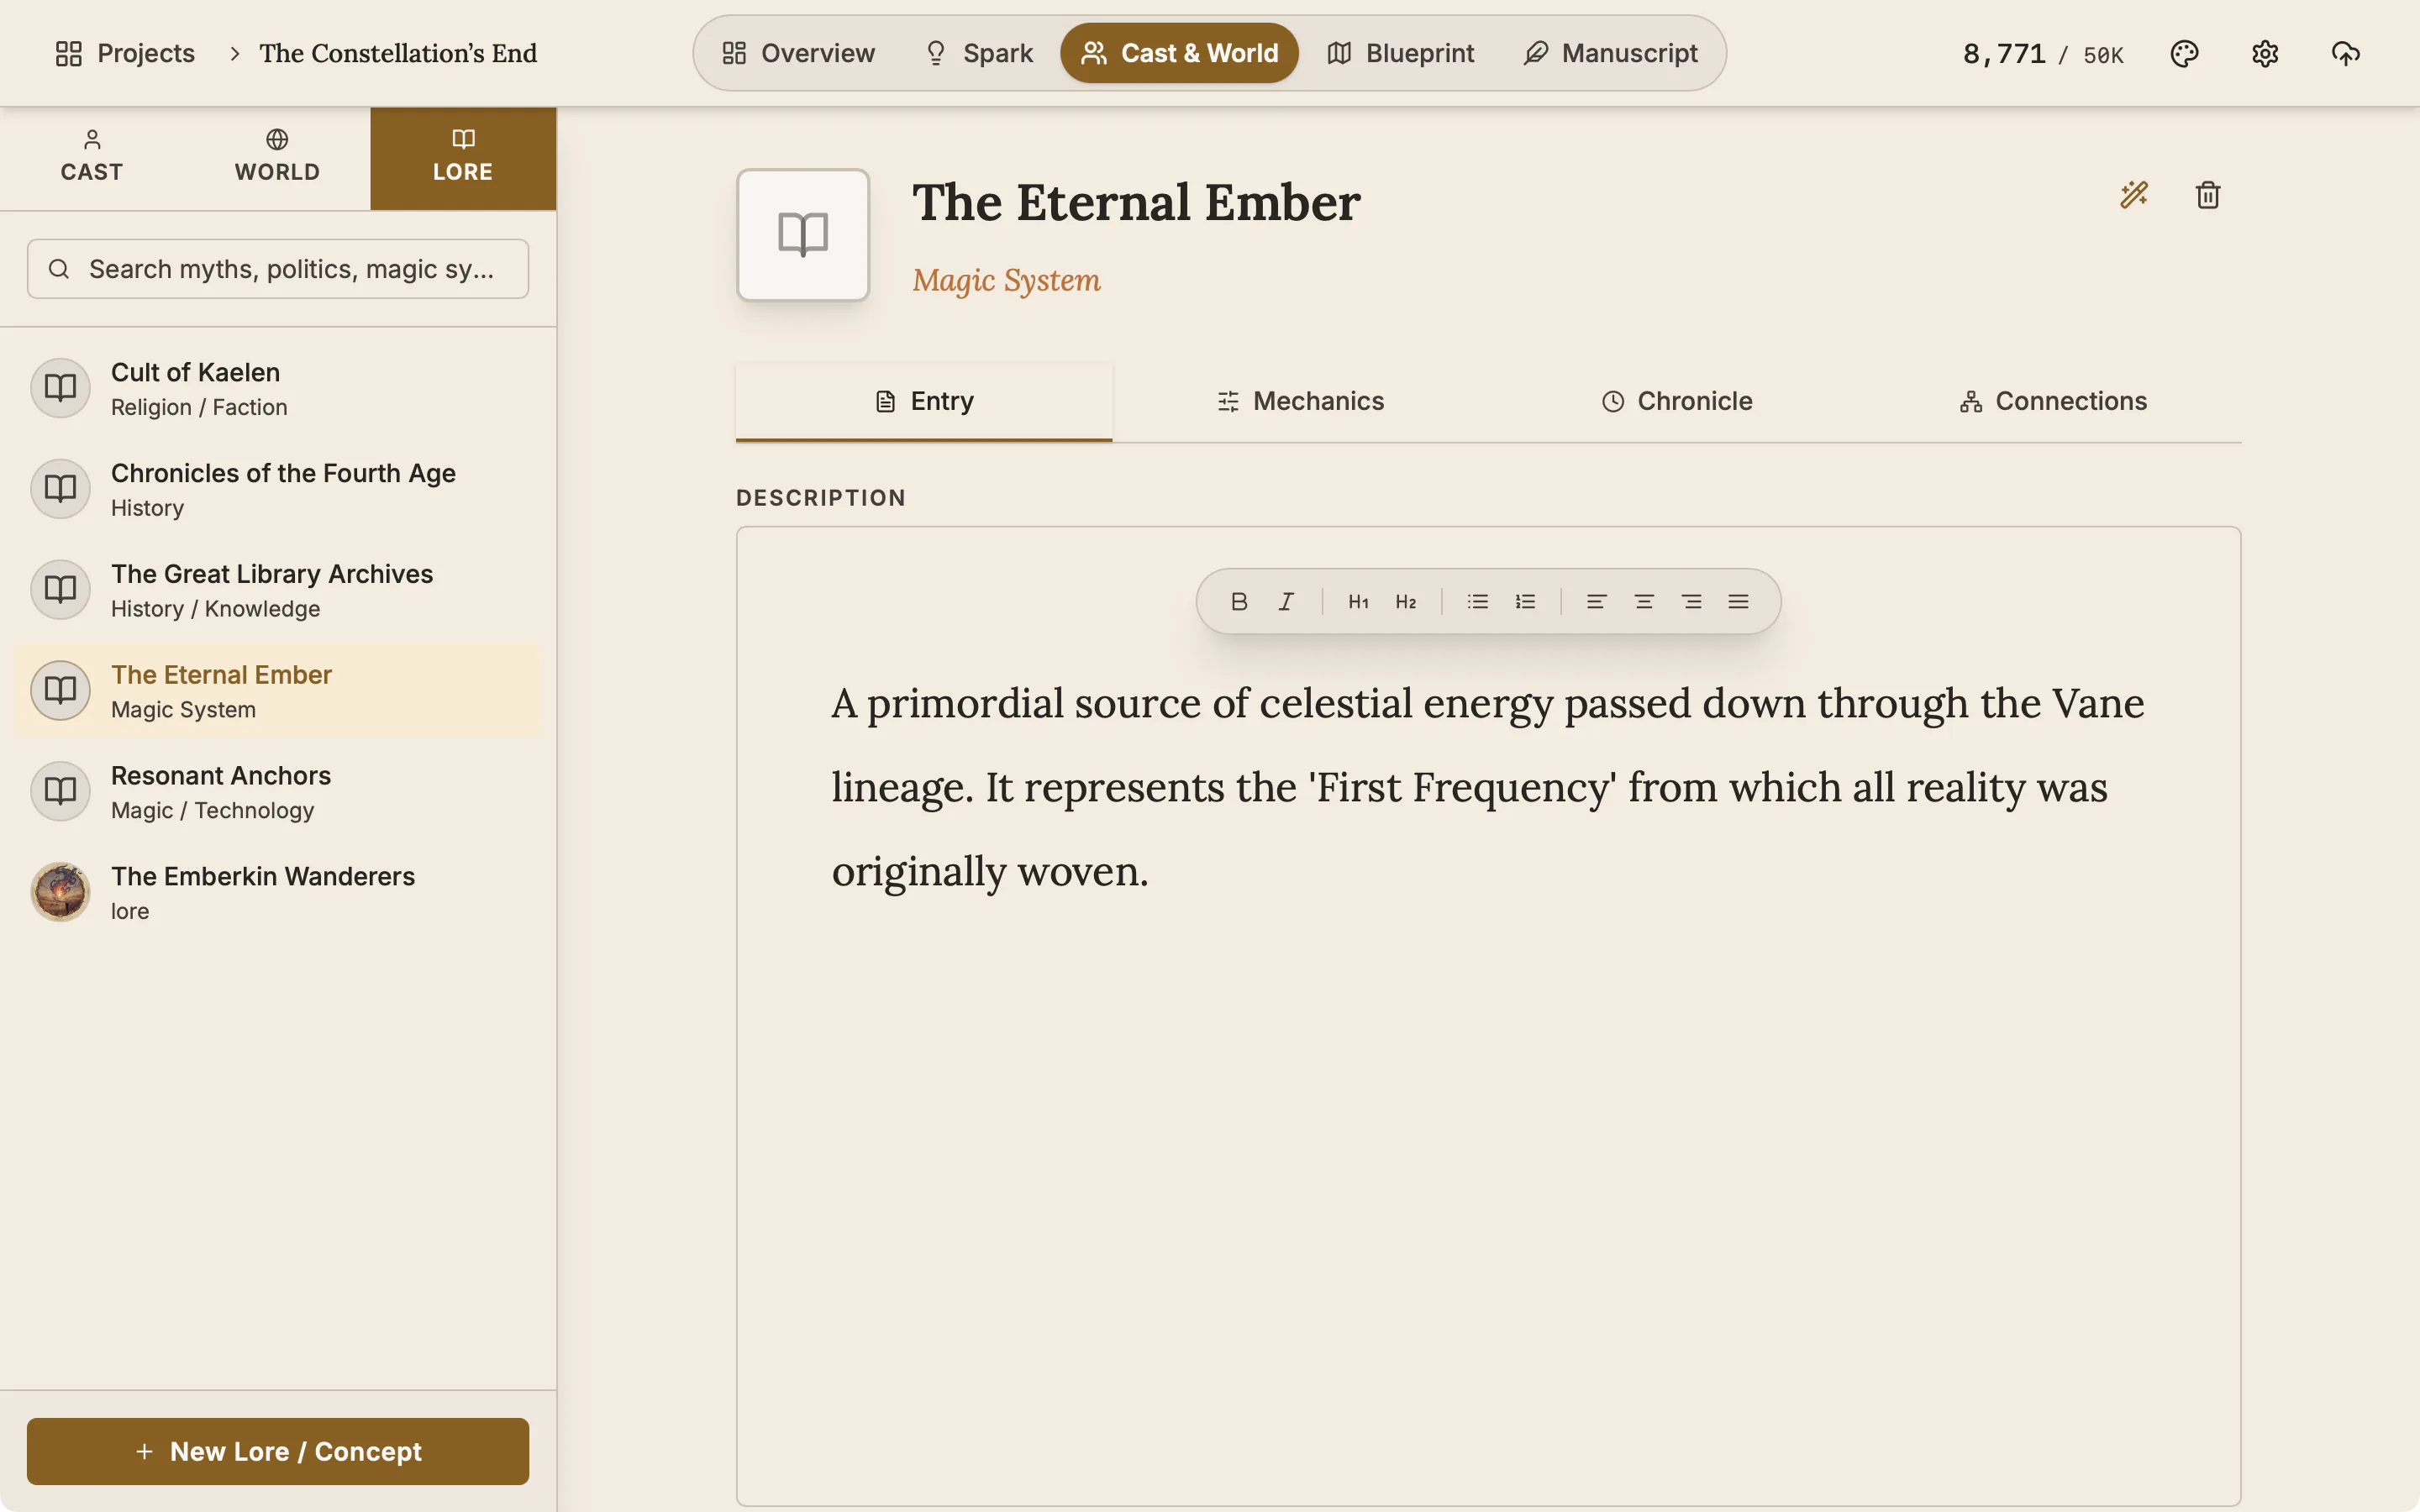Focus the lore search field
Screen dimensions: 2420x1512
tap(278, 269)
